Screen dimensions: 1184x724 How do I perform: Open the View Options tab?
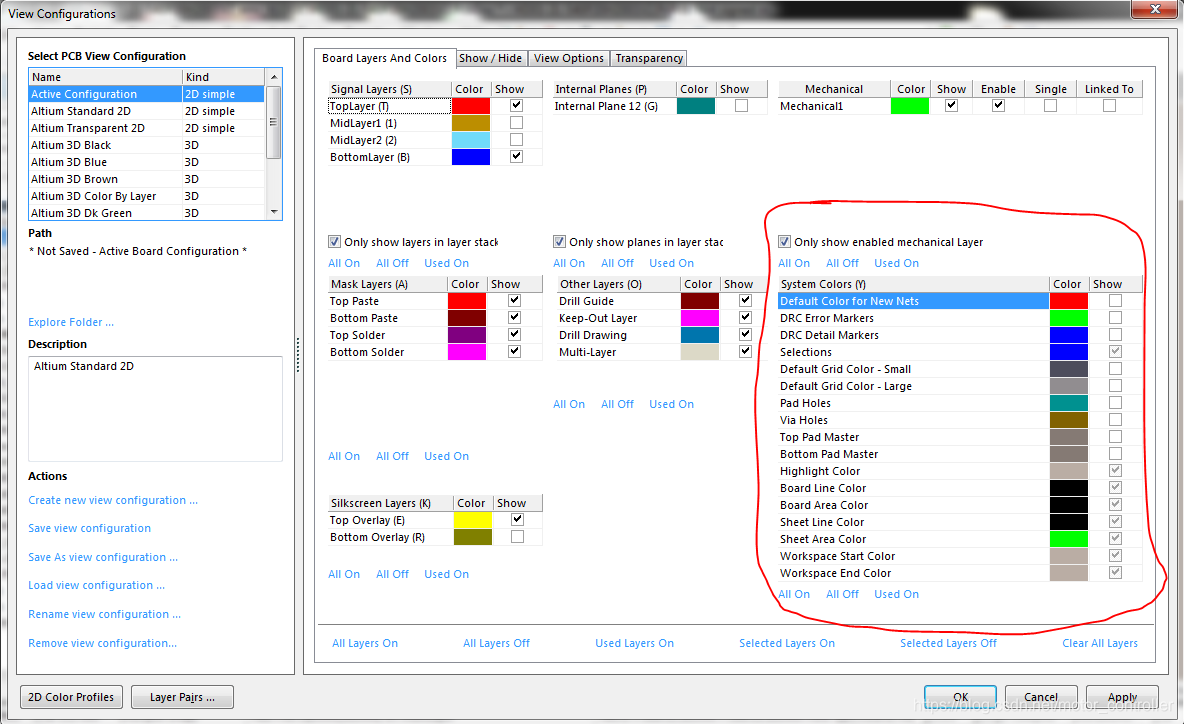(x=569, y=58)
